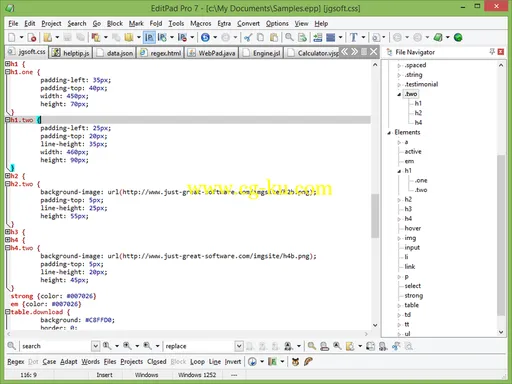Click the editor's scroll-down arrow
Screen dimensions: 512x384
(375, 325)
